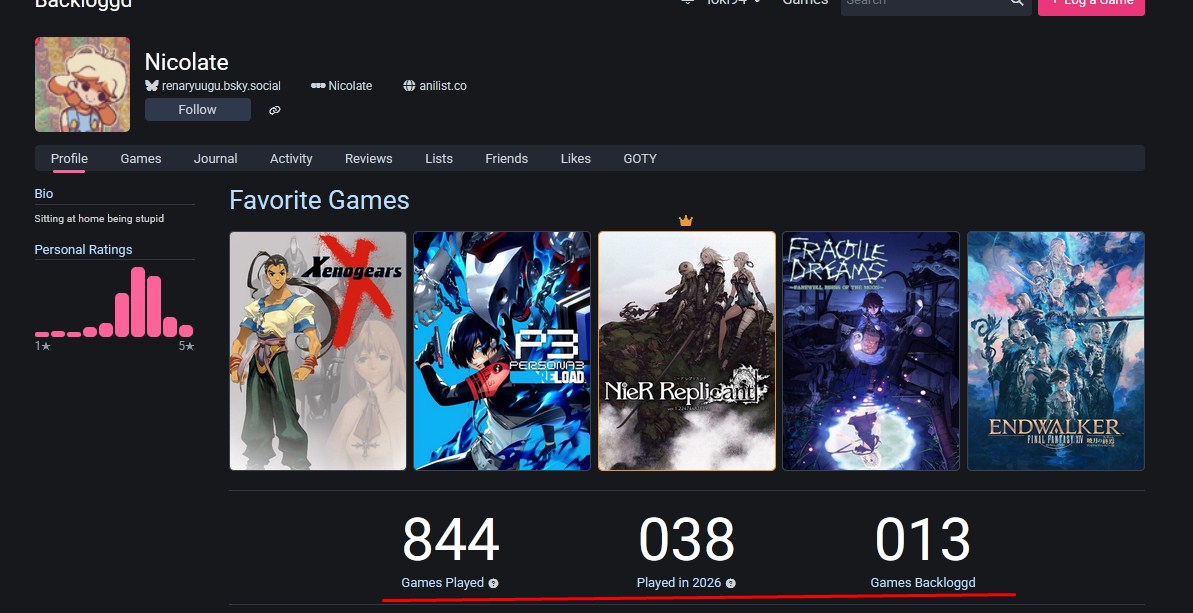This screenshot has height=613, width=1193.
Task: Open the Journal tab
Action: tap(215, 158)
